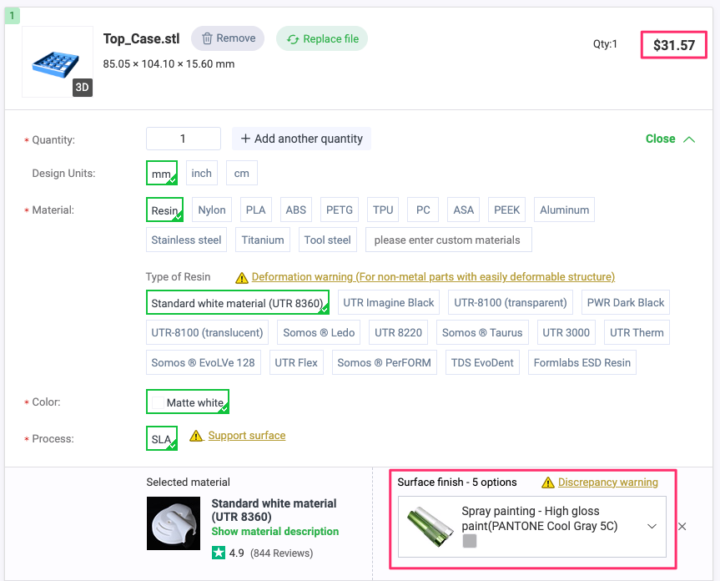The height and width of the screenshot is (581, 720).
Task: Select UTR Imagine Black resin type
Action: tap(388, 302)
